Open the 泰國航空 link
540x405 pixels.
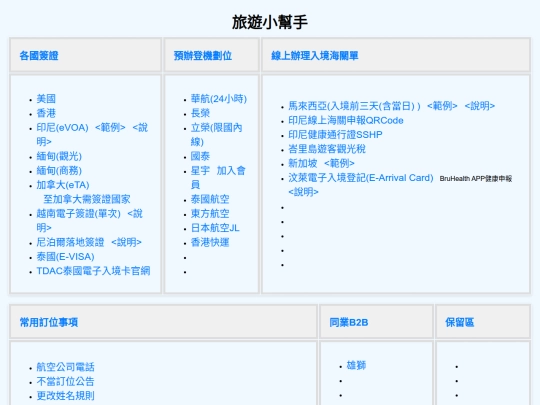point(210,199)
